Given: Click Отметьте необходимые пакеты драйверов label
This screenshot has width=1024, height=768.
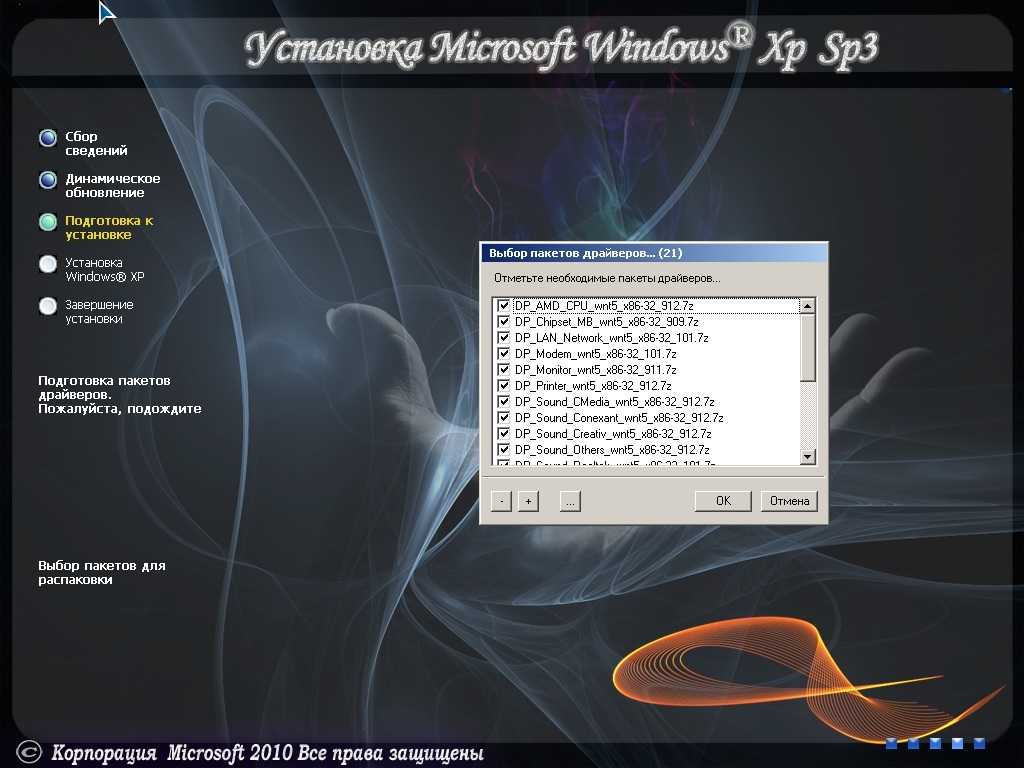Looking at the screenshot, I should tap(607, 278).
